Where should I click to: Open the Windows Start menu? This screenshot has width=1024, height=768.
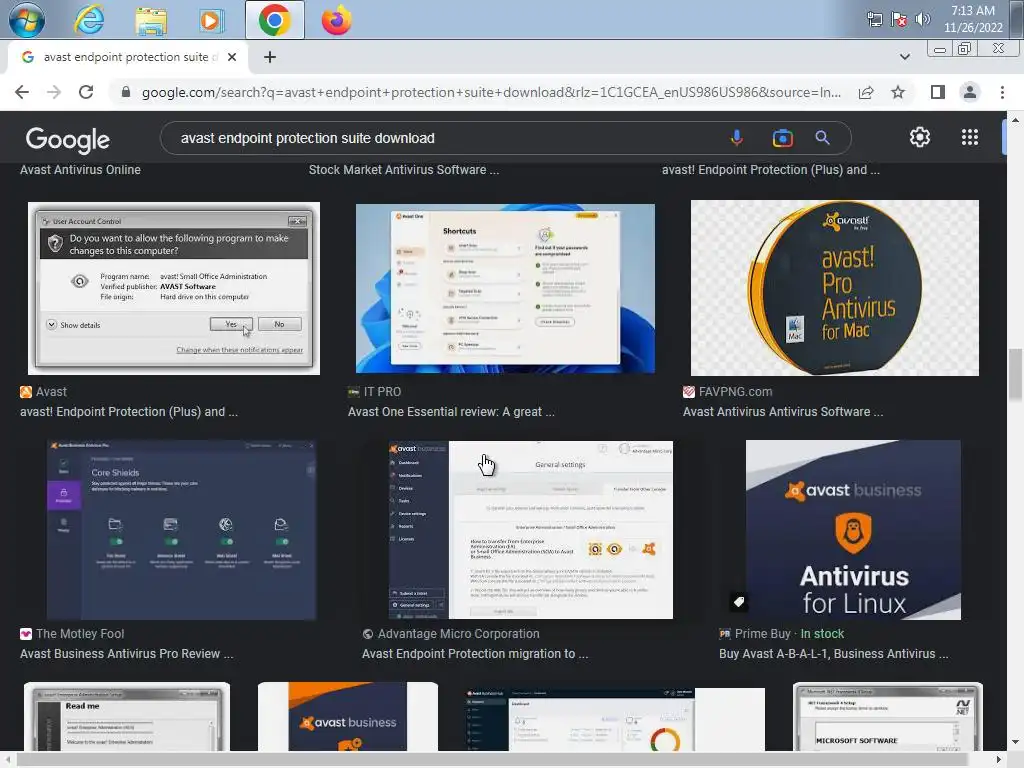coord(27,20)
